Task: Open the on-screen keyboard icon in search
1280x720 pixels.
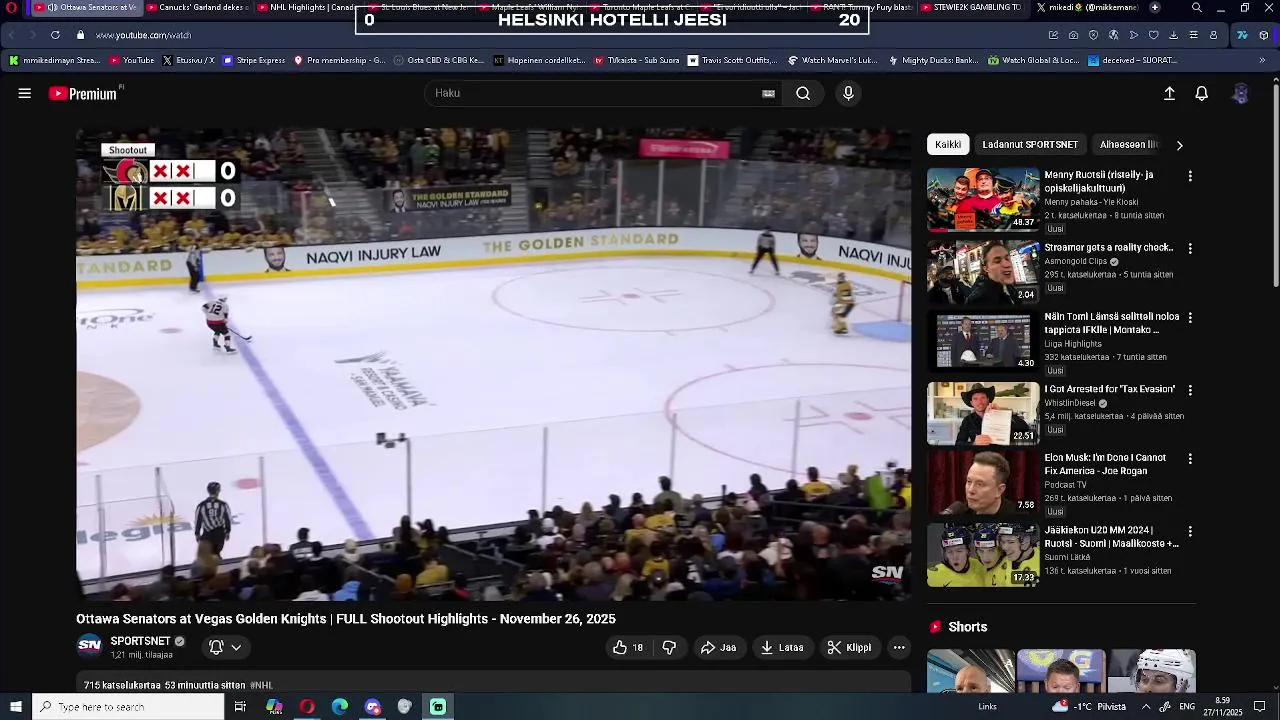Action: [768, 93]
